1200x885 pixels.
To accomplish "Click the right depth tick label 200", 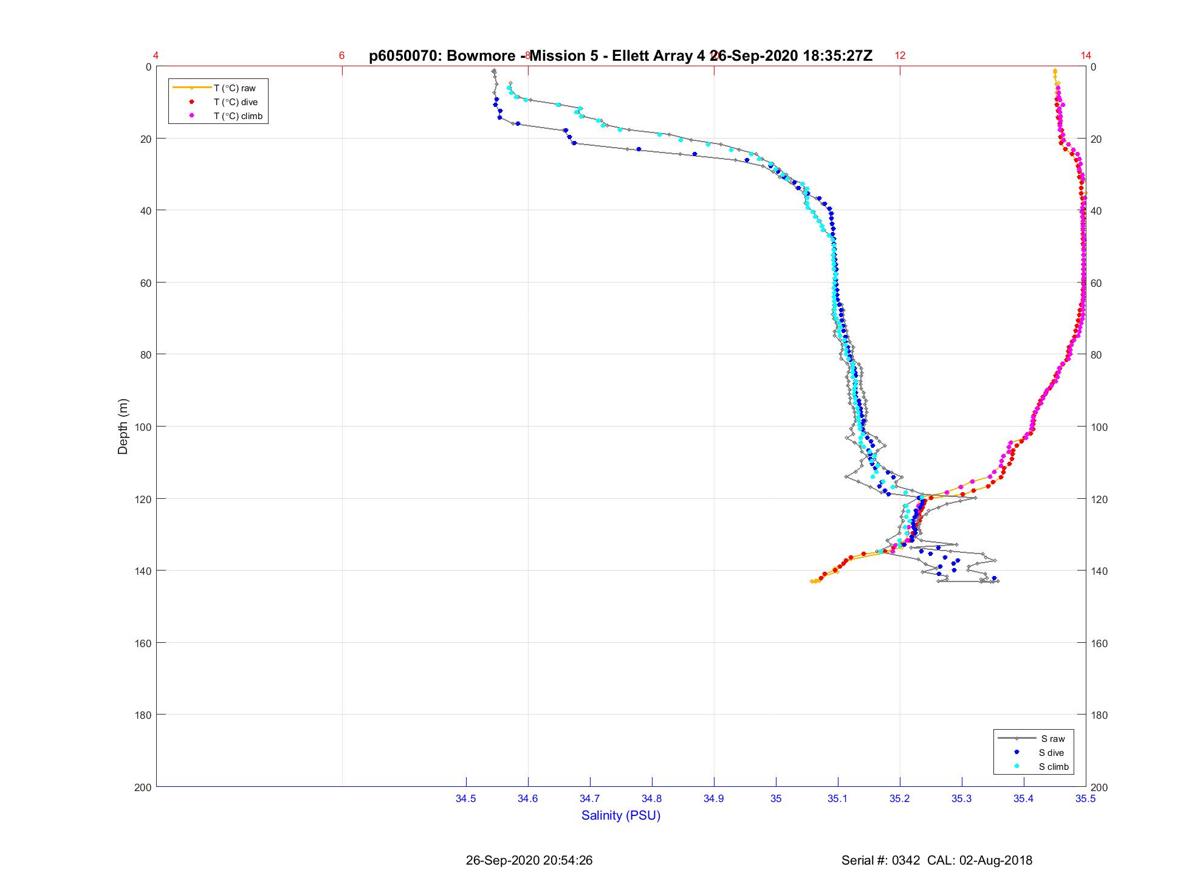I will point(1099,788).
